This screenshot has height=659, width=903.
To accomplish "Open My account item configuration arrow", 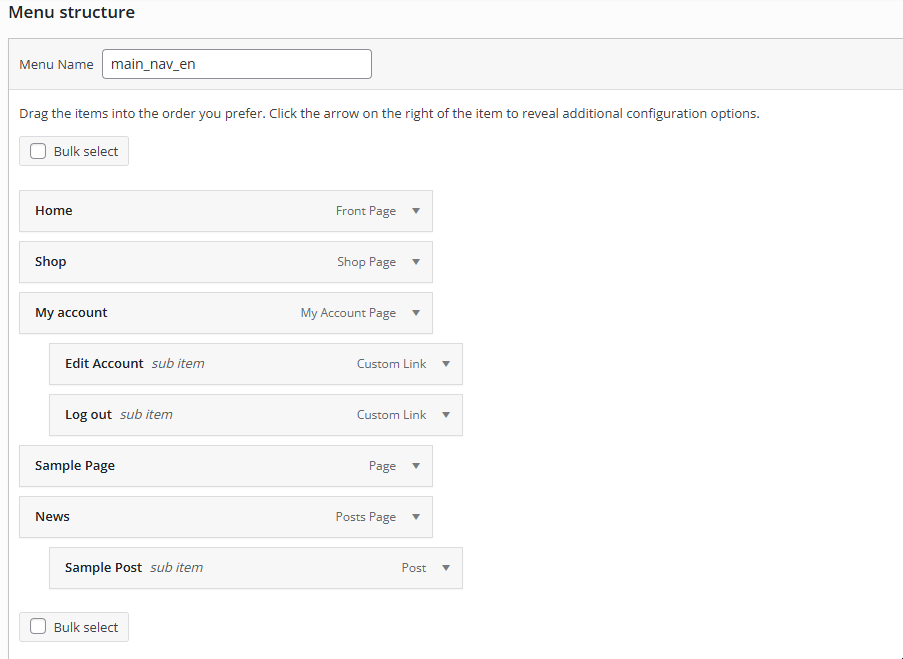I will (416, 313).
